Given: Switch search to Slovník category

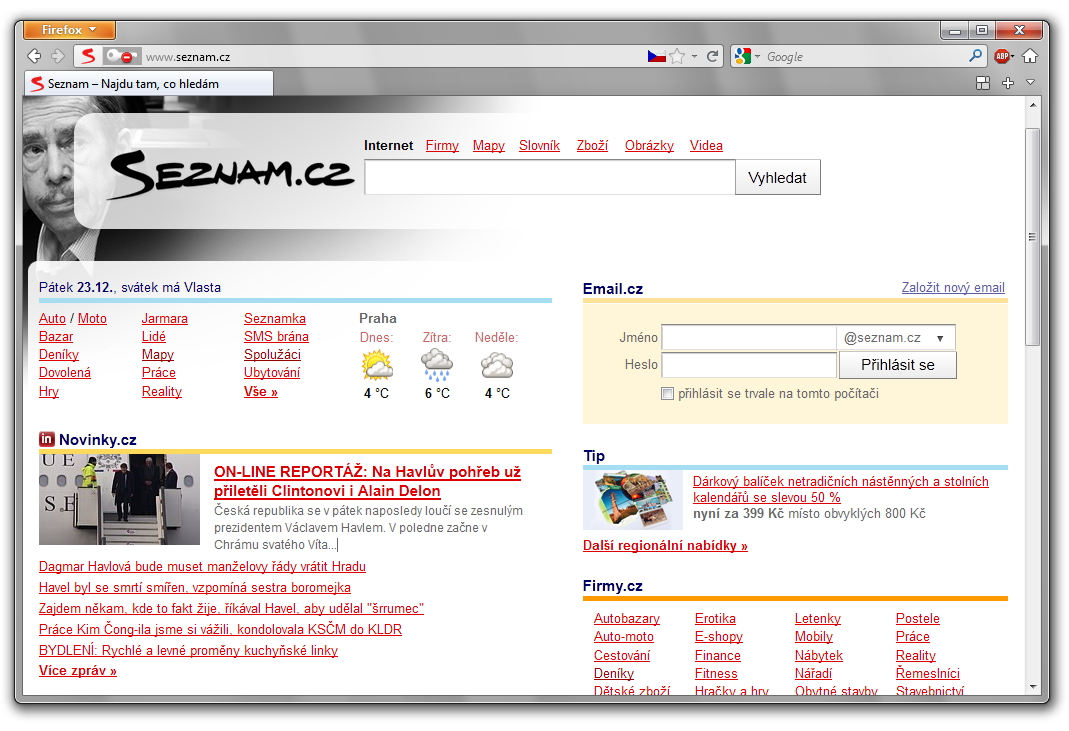Looking at the screenshot, I should point(539,145).
